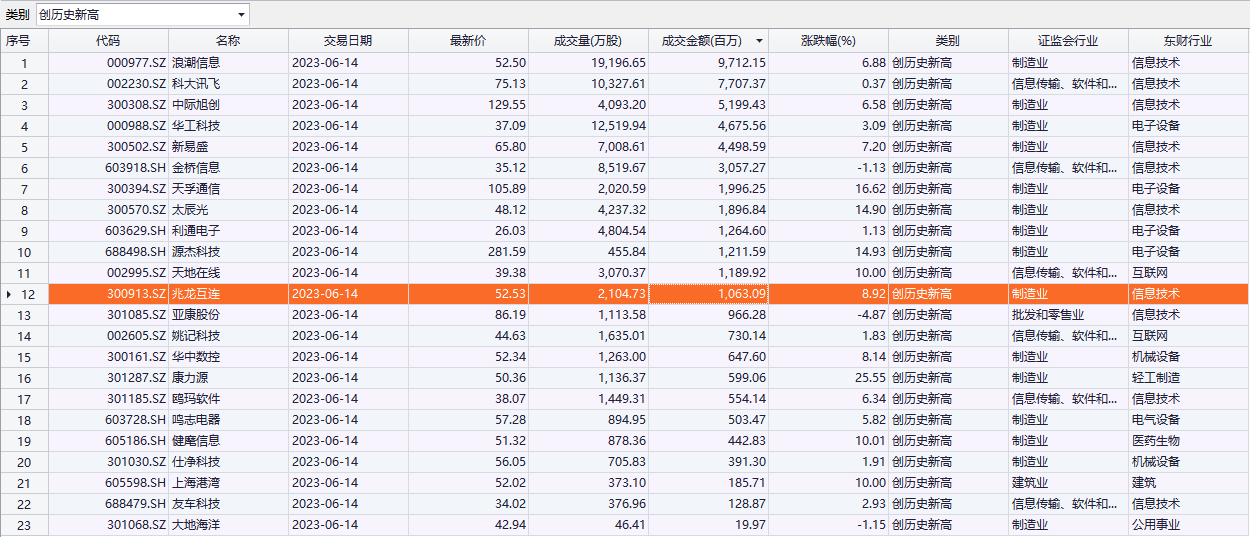This screenshot has height=537, width=1250.
Task: Select row number 5 in the grid
Action: [x=24, y=147]
